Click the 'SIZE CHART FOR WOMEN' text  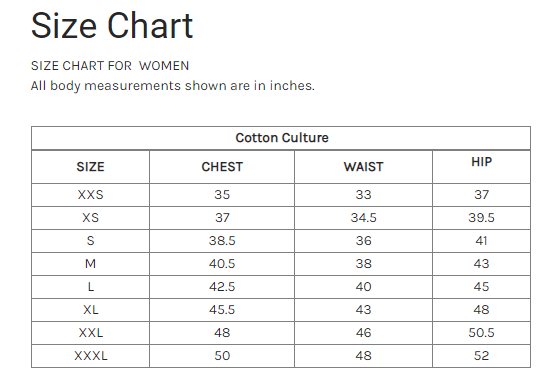110,66
